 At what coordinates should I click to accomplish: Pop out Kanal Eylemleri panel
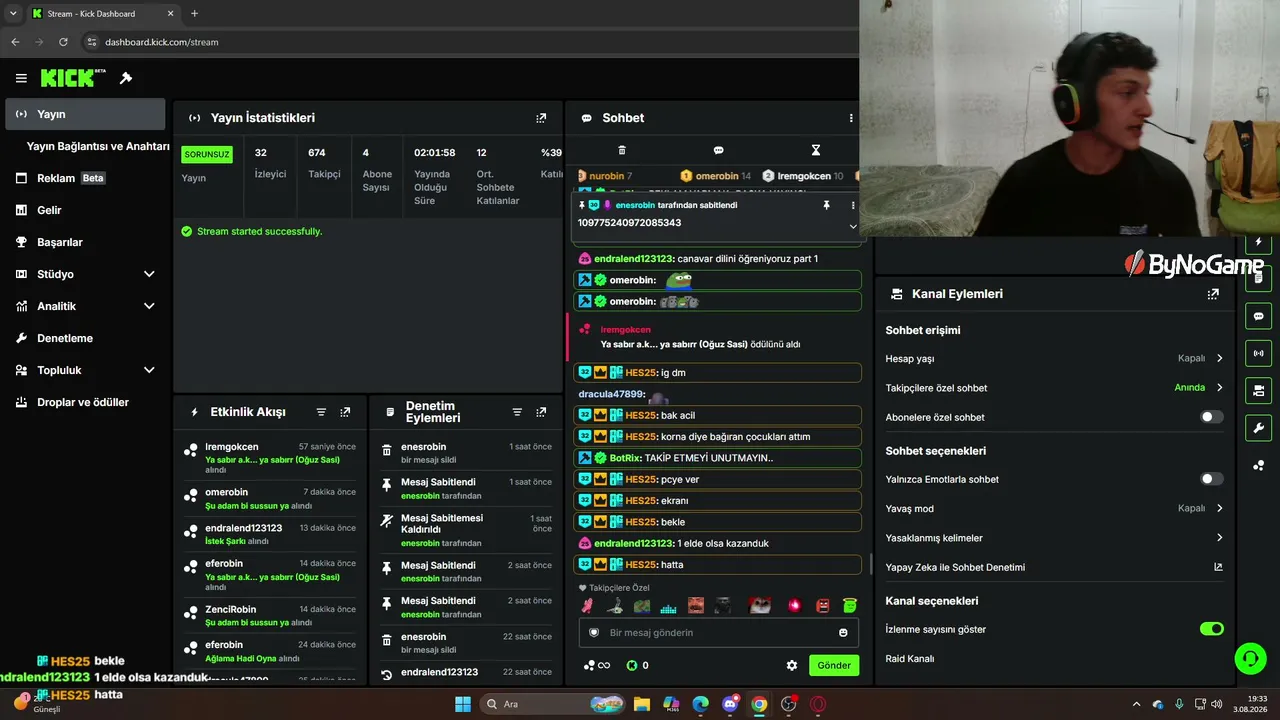[x=1213, y=294]
